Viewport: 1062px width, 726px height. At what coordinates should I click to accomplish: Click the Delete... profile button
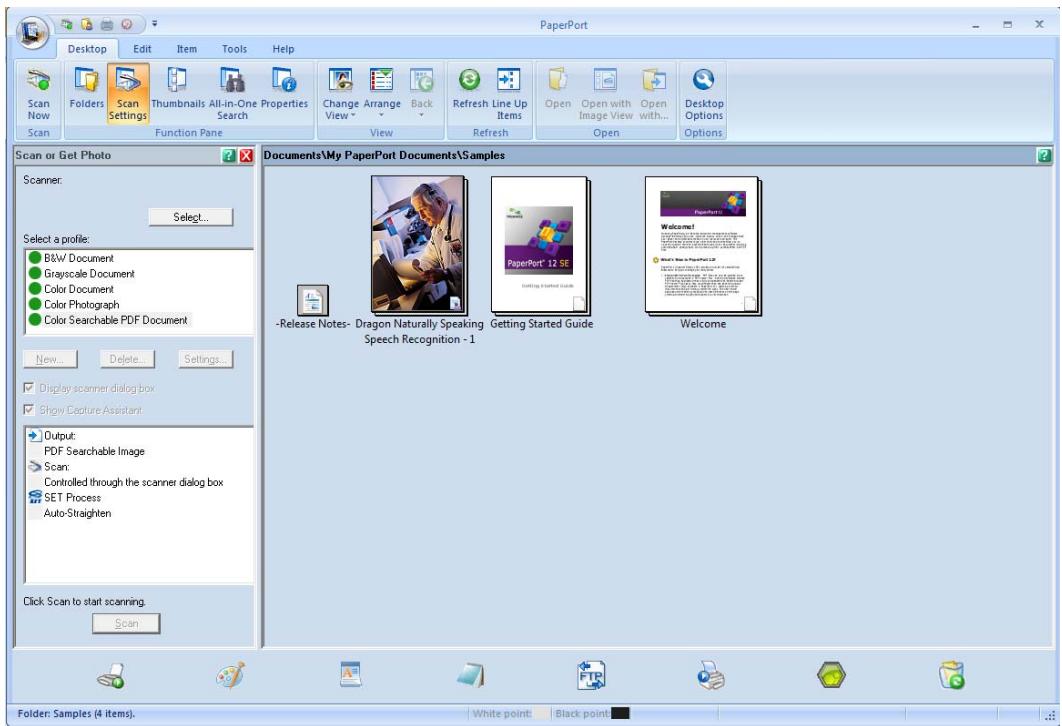[127, 359]
